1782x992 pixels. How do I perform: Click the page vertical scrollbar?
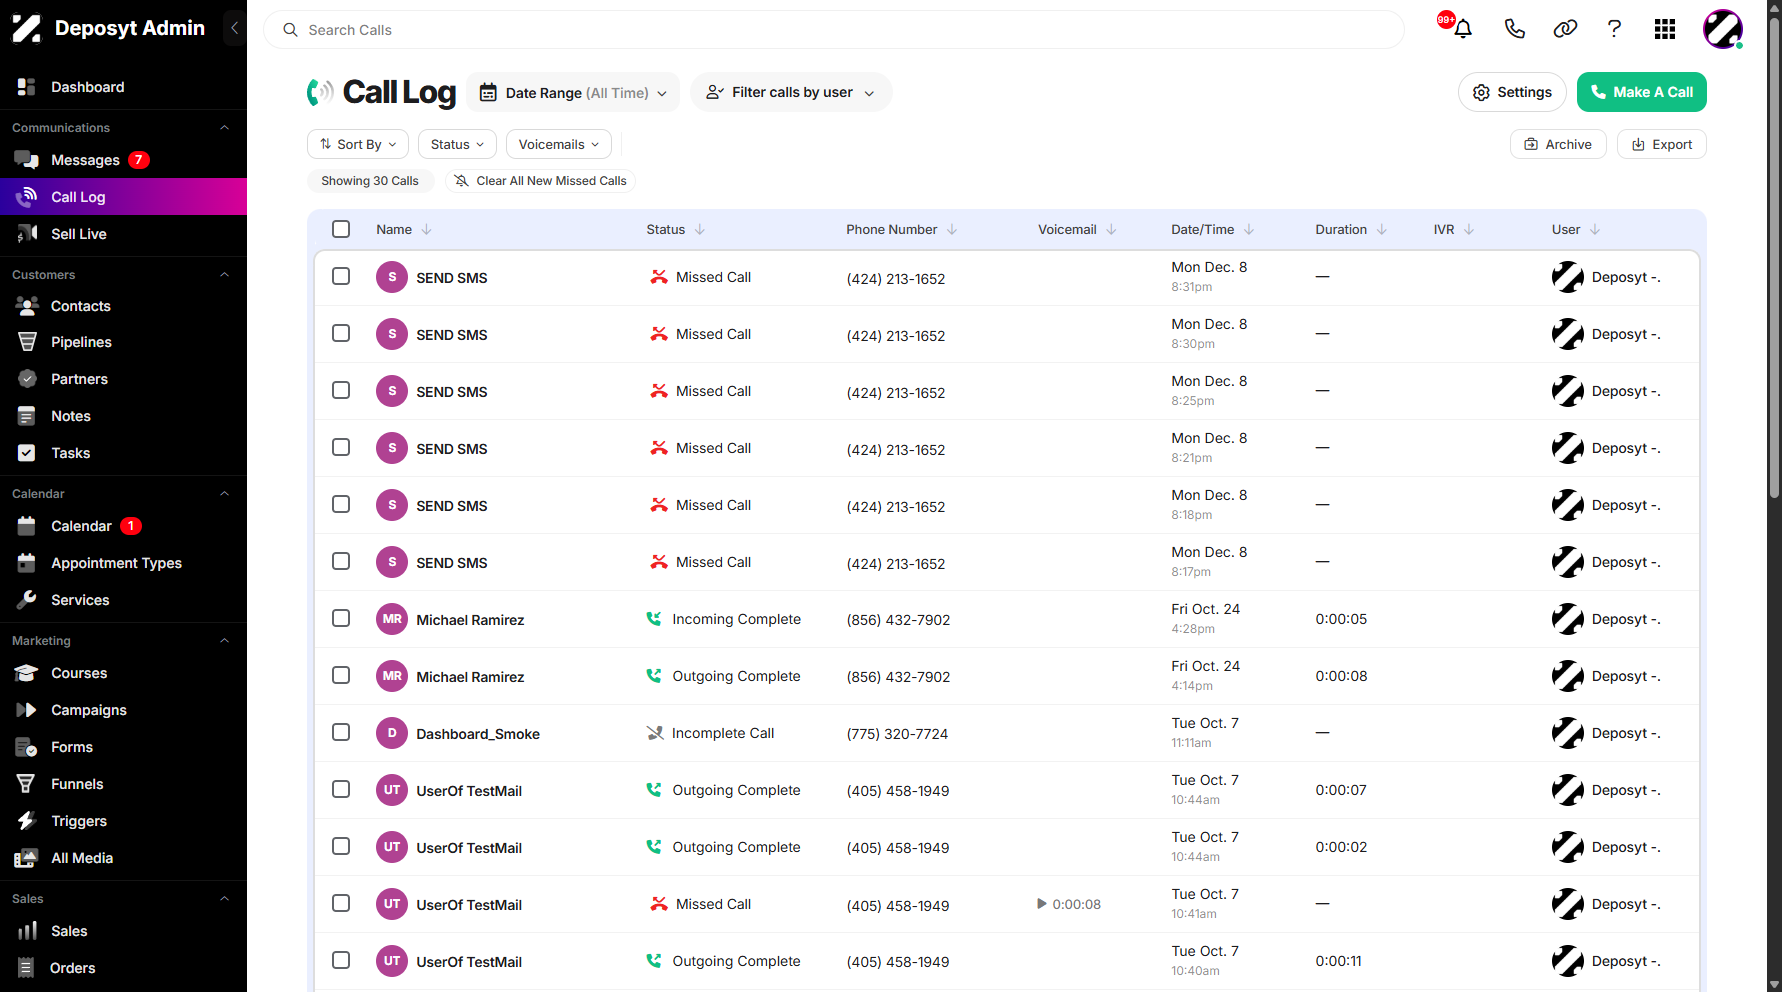coord(1774,258)
